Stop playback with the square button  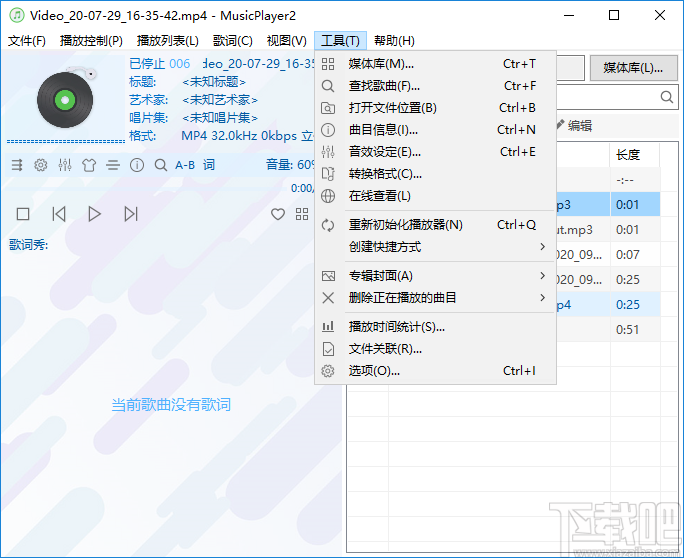23,214
